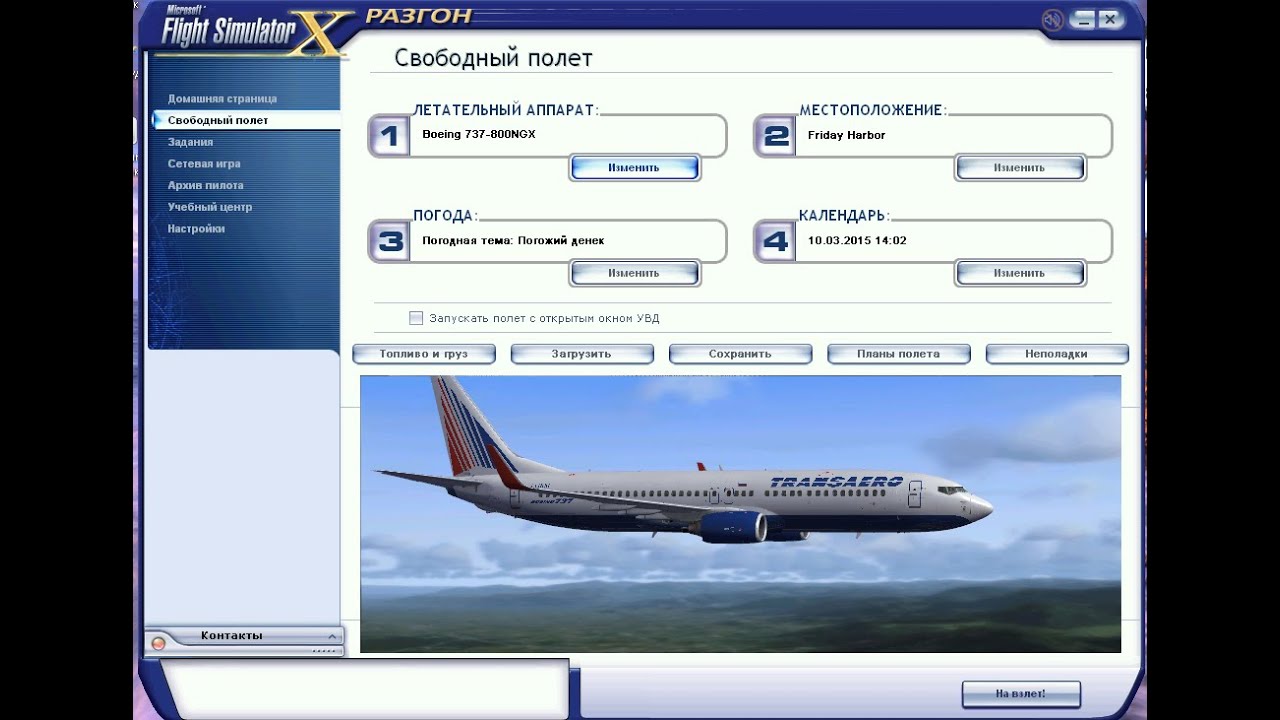Click the number 1 aircraft step icon
Image resolution: width=1280 pixels, height=720 pixels.
[x=390, y=136]
